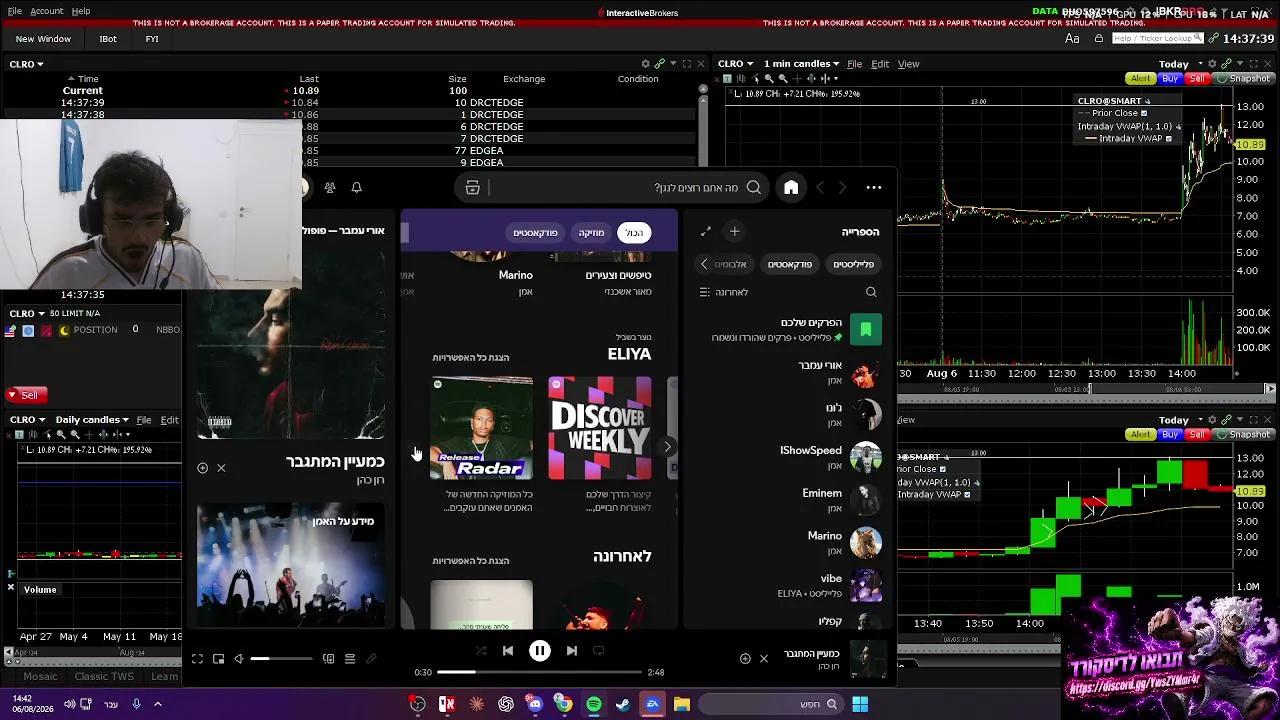The height and width of the screenshot is (720, 1280).
Task: Open Account menu in TWS
Action: [x=46, y=11]
